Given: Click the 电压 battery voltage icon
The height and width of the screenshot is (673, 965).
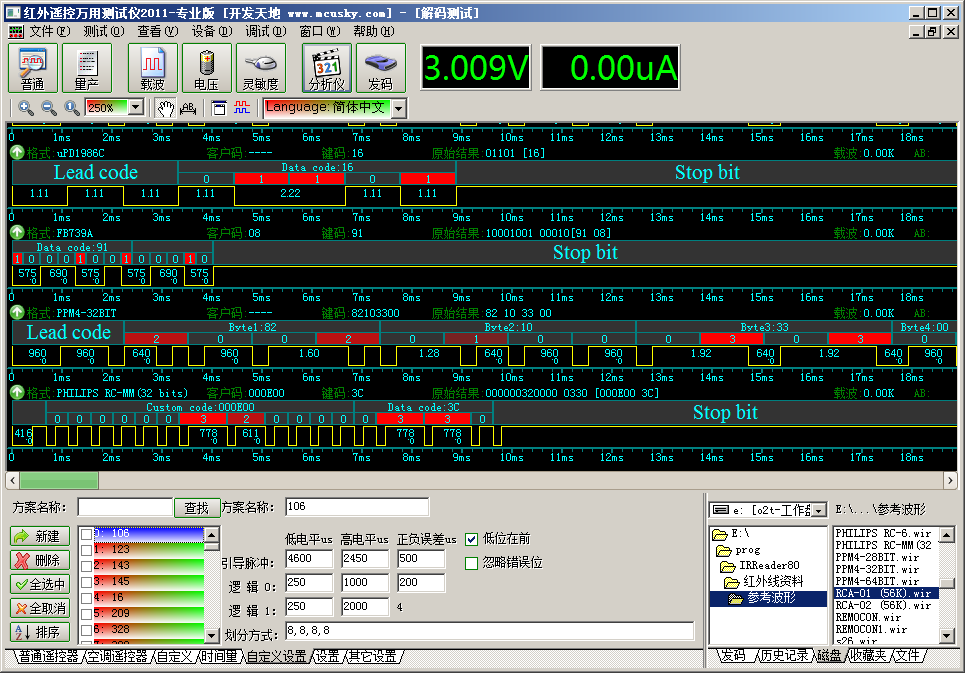Looking at the screenshot, I should pyautogui.click(x=207, y=68).
